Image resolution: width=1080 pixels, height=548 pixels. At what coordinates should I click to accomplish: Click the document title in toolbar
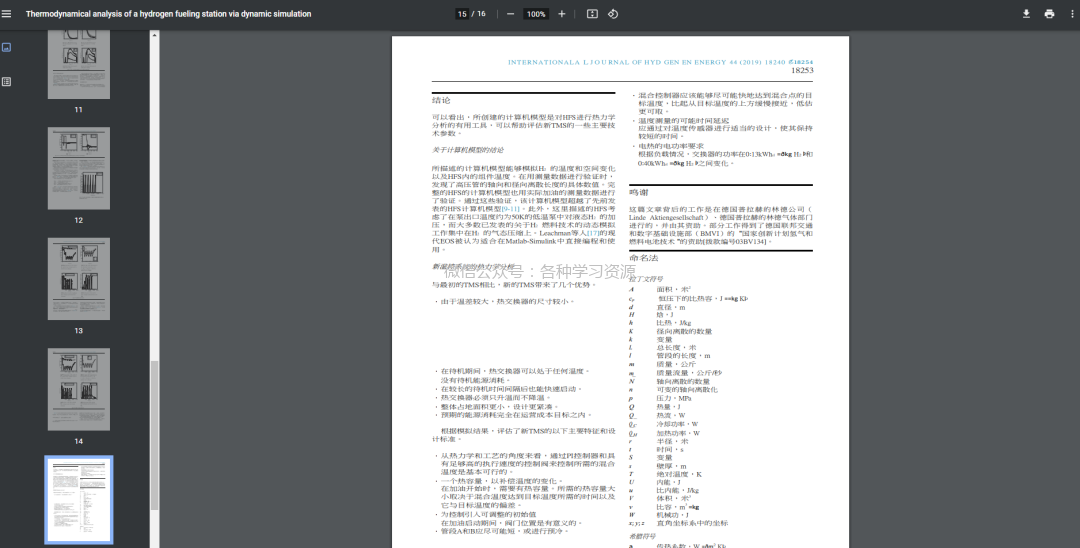[169, 14]
